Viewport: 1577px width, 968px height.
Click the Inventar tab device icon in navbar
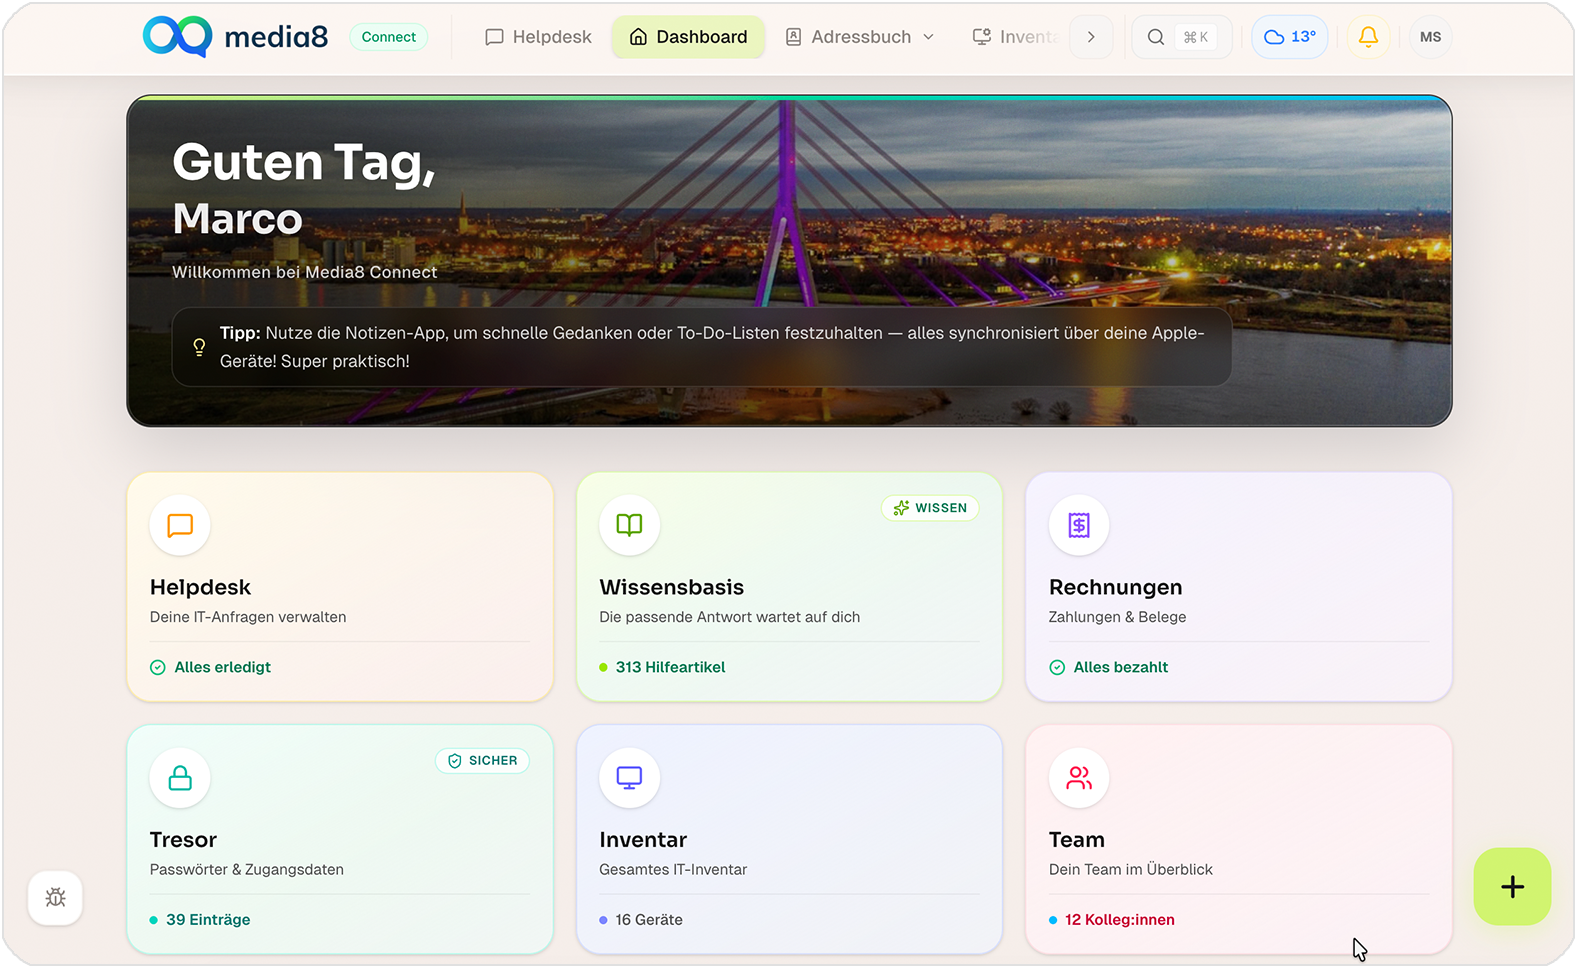982,37
